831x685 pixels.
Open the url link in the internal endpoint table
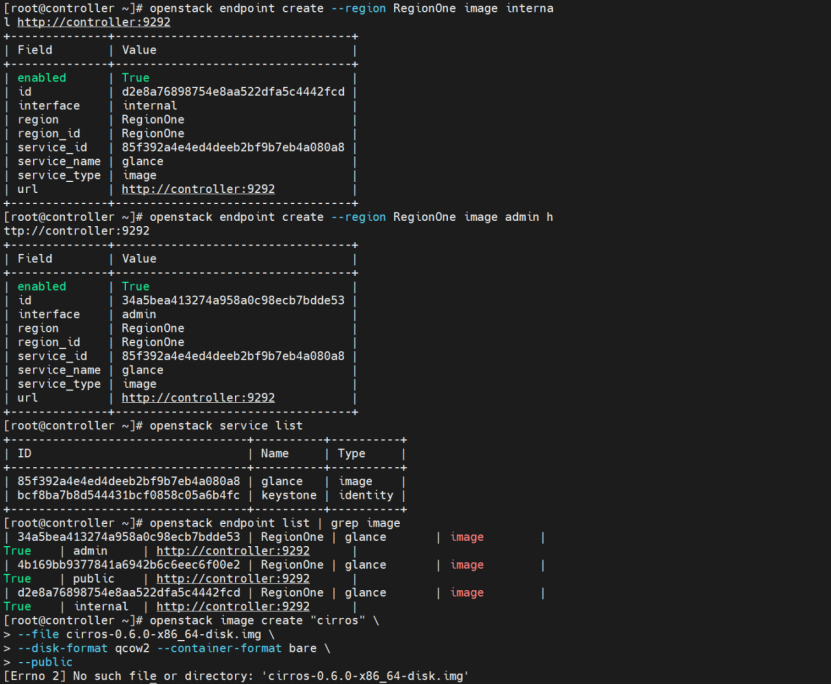coord(198,189)
